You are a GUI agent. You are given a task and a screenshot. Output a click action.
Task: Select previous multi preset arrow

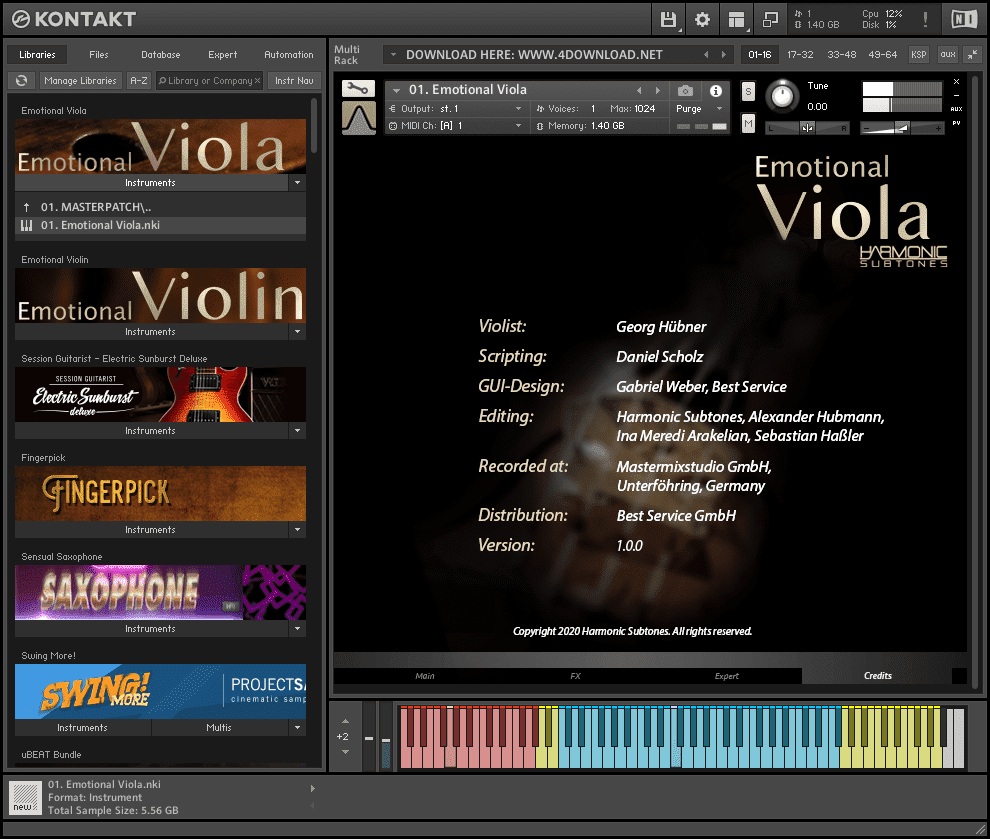click(x=706, y=55)
